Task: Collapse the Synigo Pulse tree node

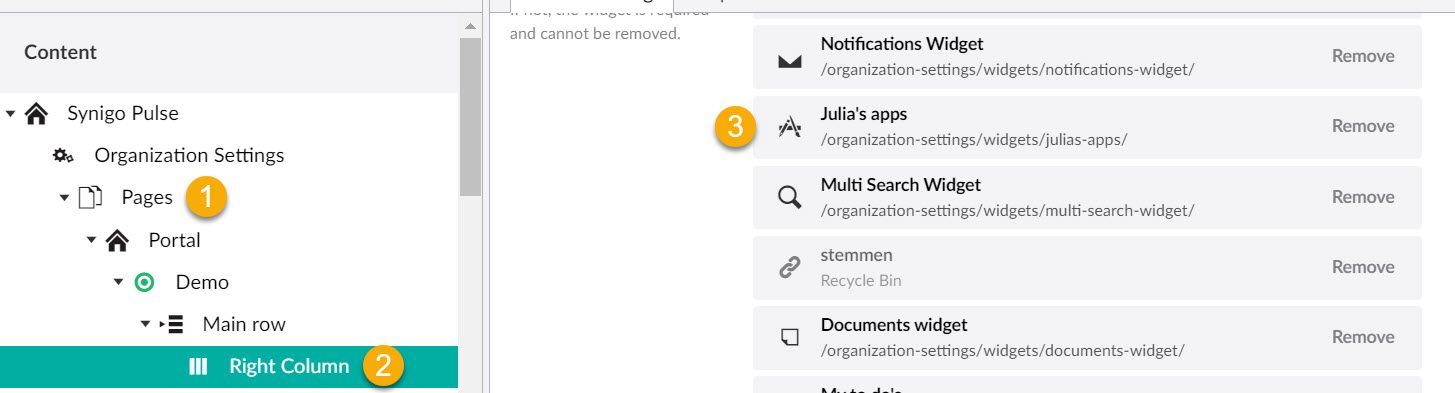Action: point(10,114)
